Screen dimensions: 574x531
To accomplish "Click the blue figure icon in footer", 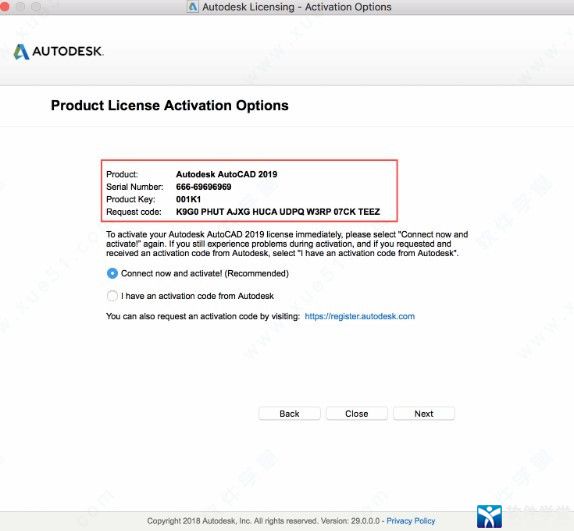I will point(489,516).
